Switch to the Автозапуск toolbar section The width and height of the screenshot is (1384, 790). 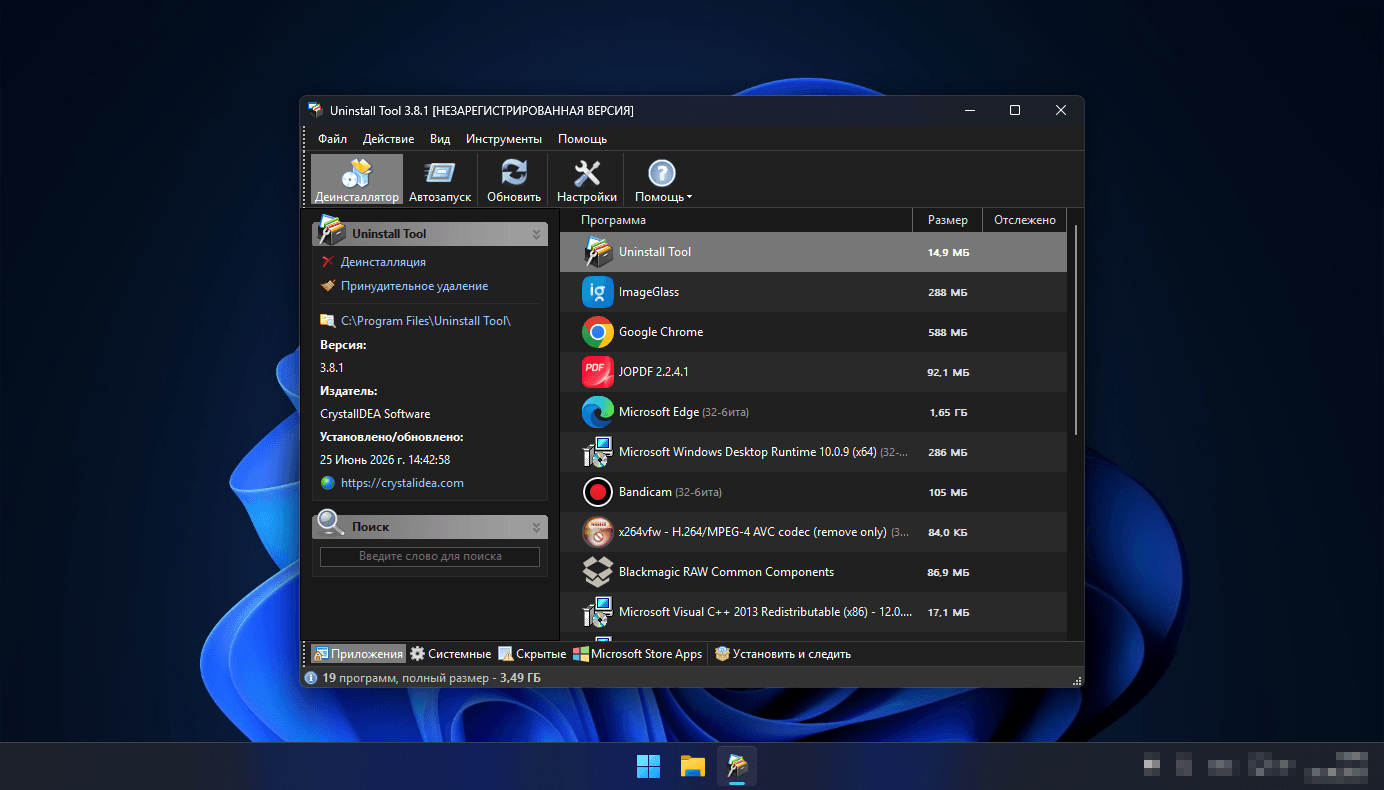point(440,180)
